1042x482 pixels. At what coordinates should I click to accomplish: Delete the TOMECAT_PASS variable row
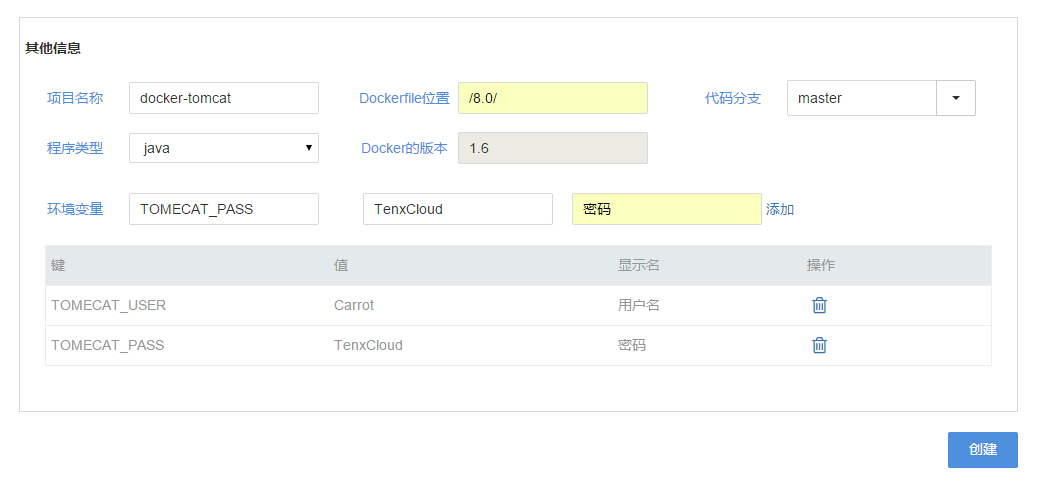pos(819,345)
